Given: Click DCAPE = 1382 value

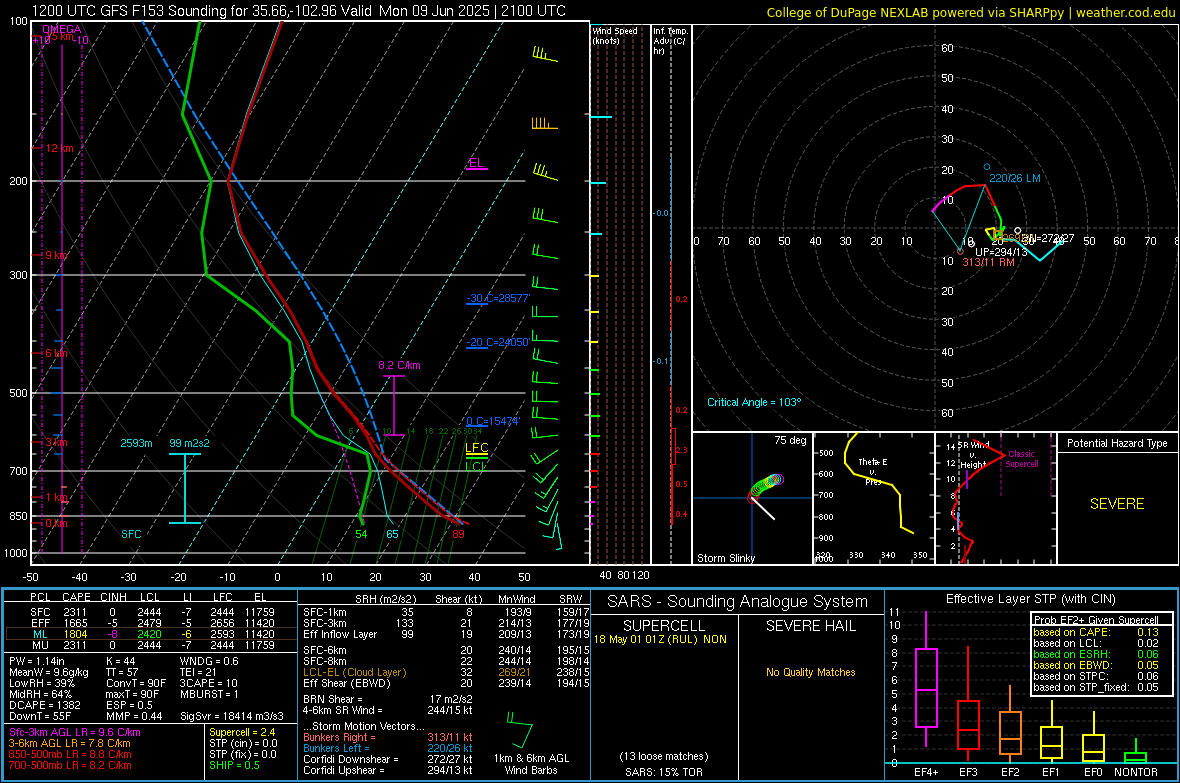Looking at the screenshot, I should (44, 705).
